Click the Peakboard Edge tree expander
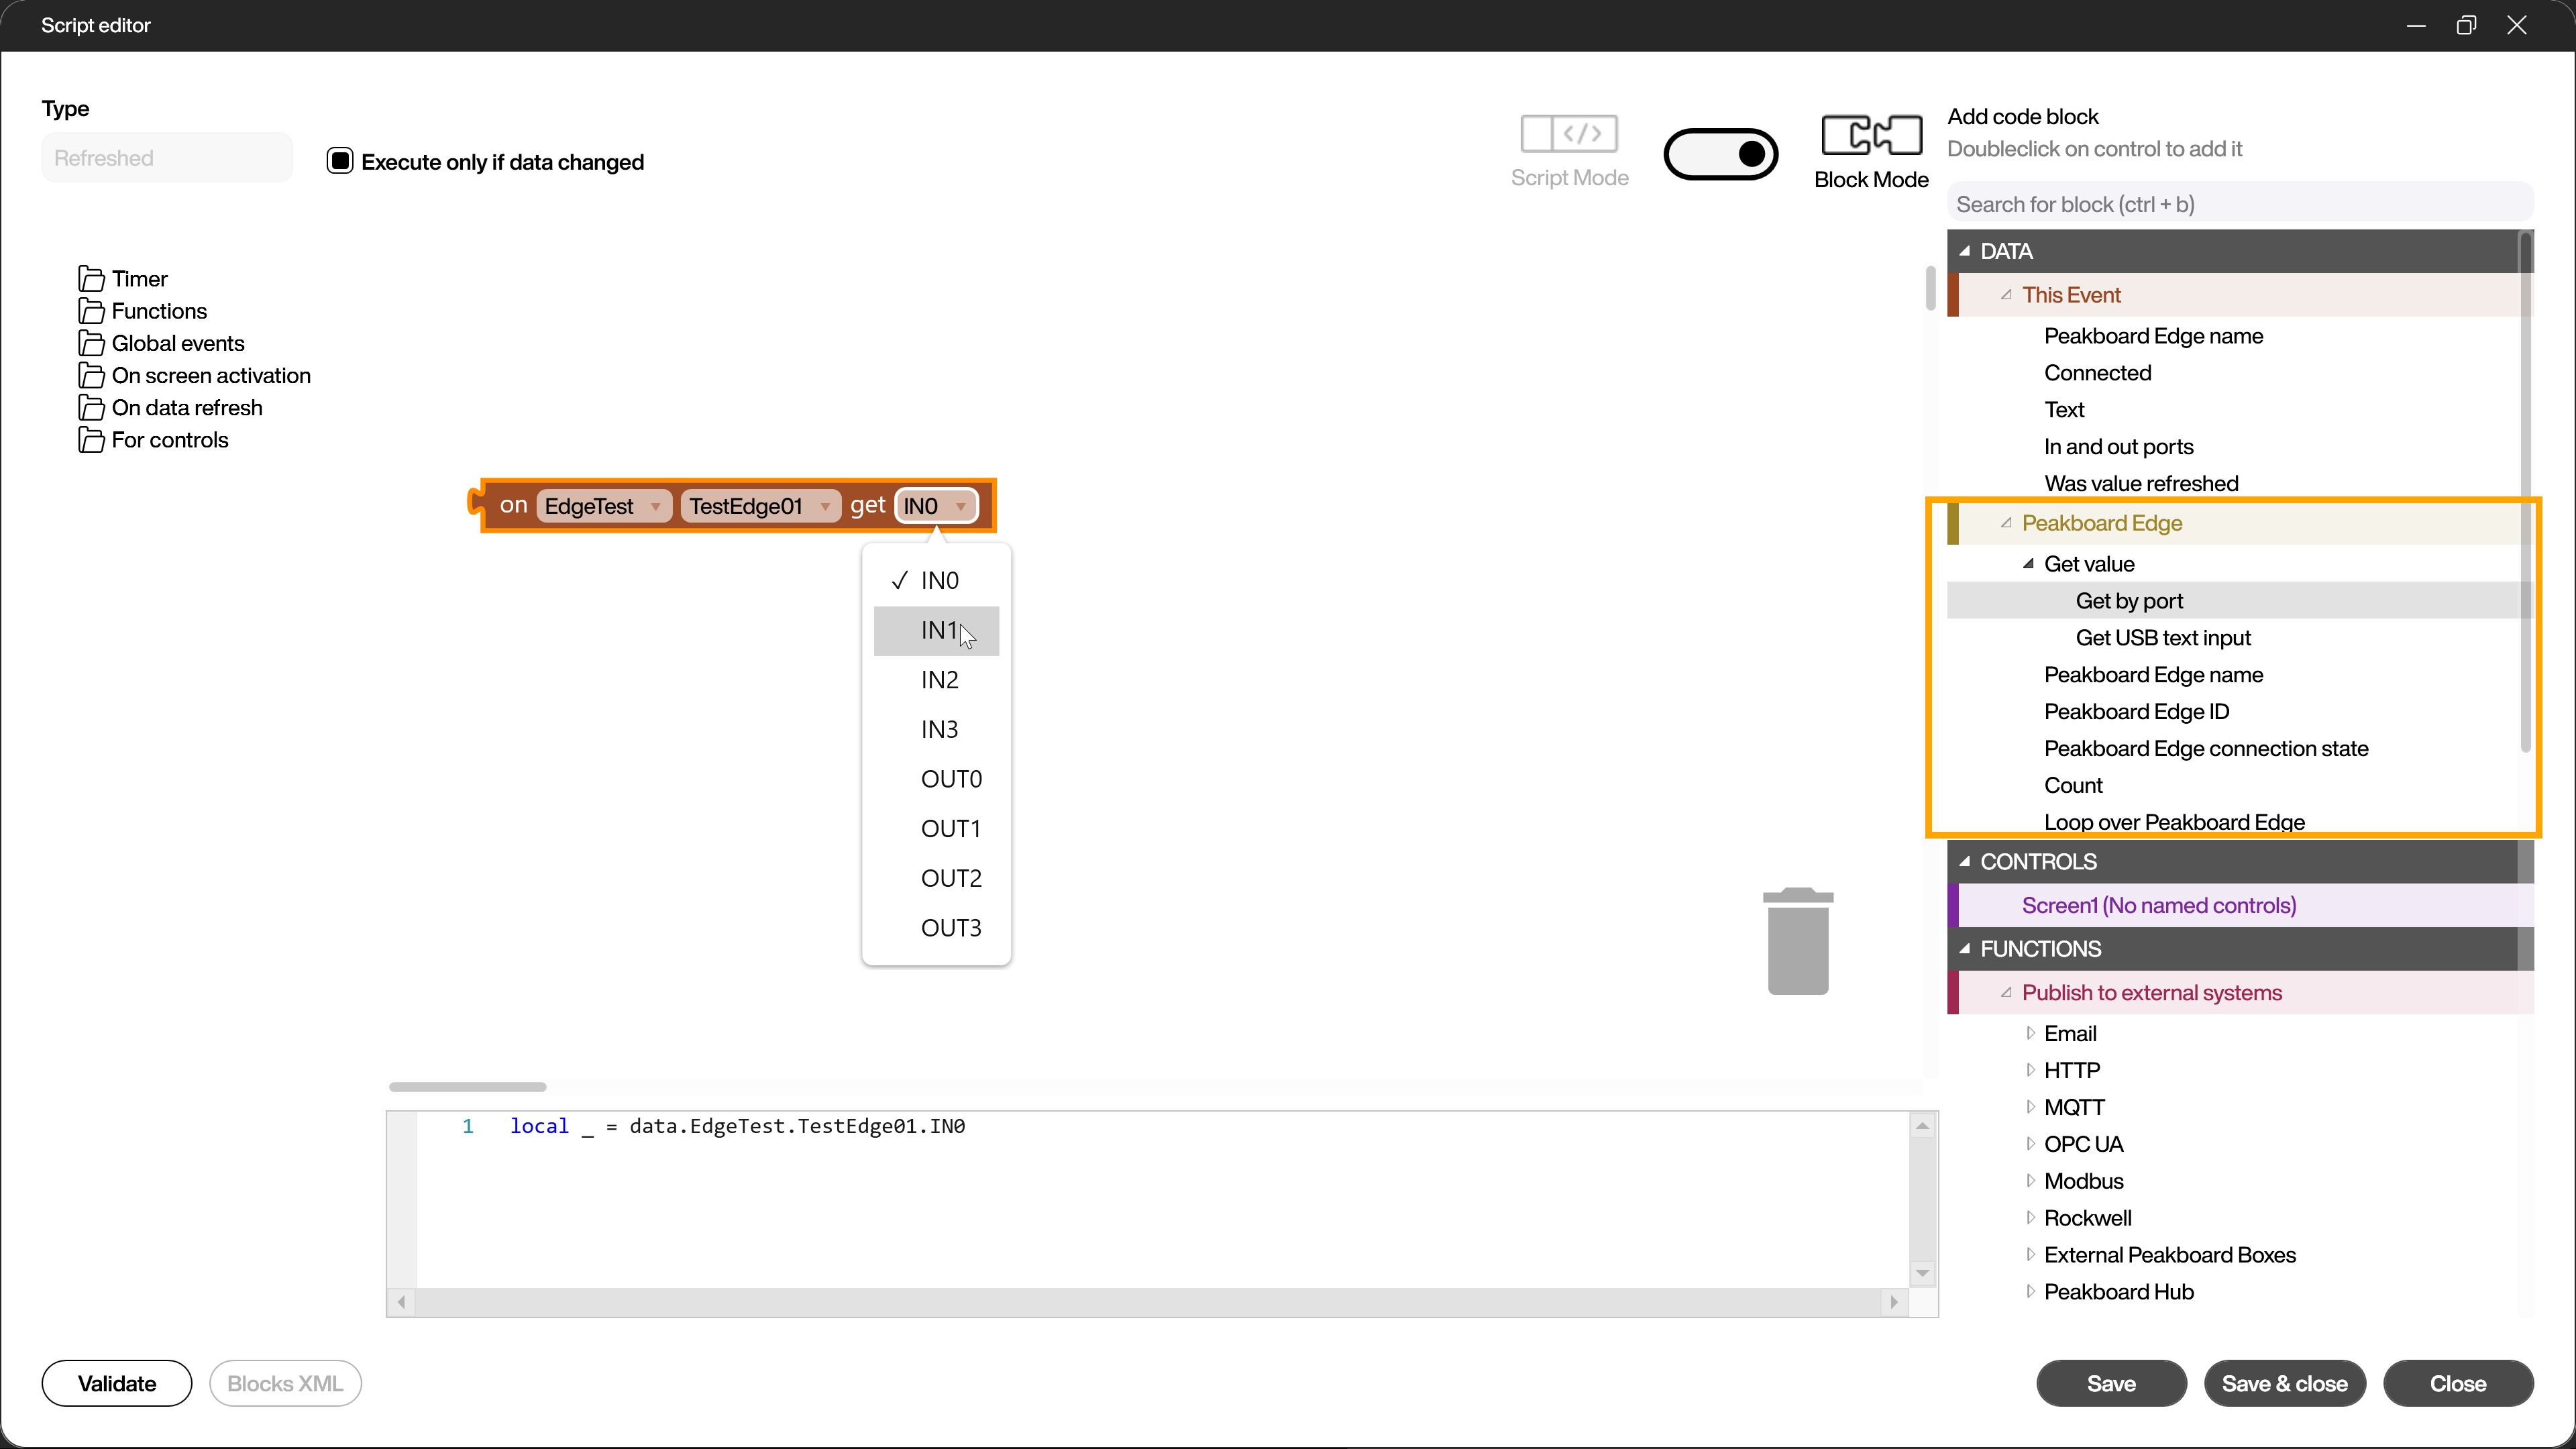The width and height of the screenshot is (2576, 1449). tap(2008, 522)
